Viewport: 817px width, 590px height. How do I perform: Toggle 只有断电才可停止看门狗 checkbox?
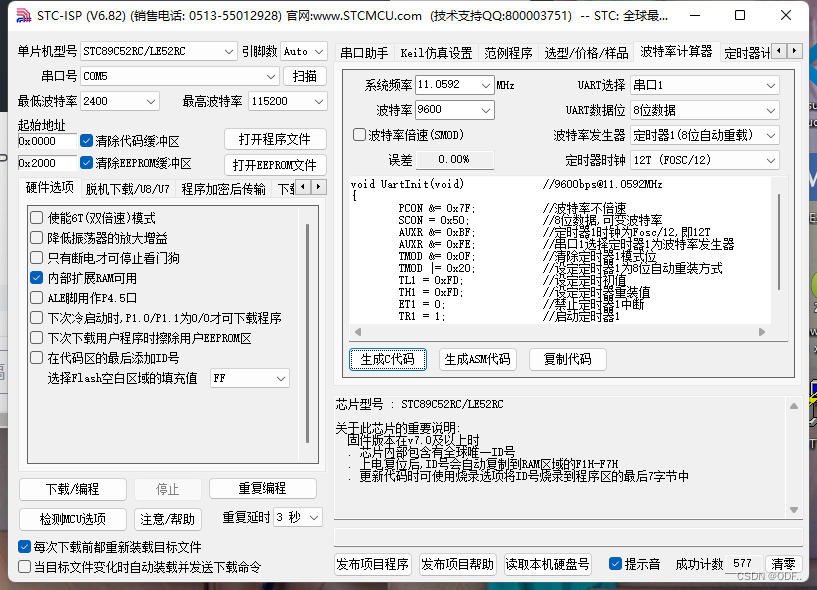(x=36, y=257)
